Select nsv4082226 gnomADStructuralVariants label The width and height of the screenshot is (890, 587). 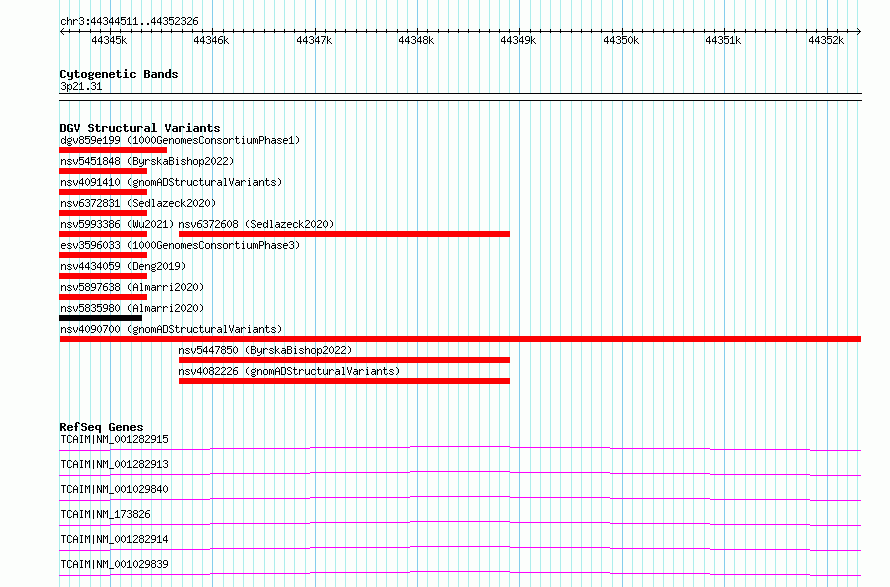point(289,371)
